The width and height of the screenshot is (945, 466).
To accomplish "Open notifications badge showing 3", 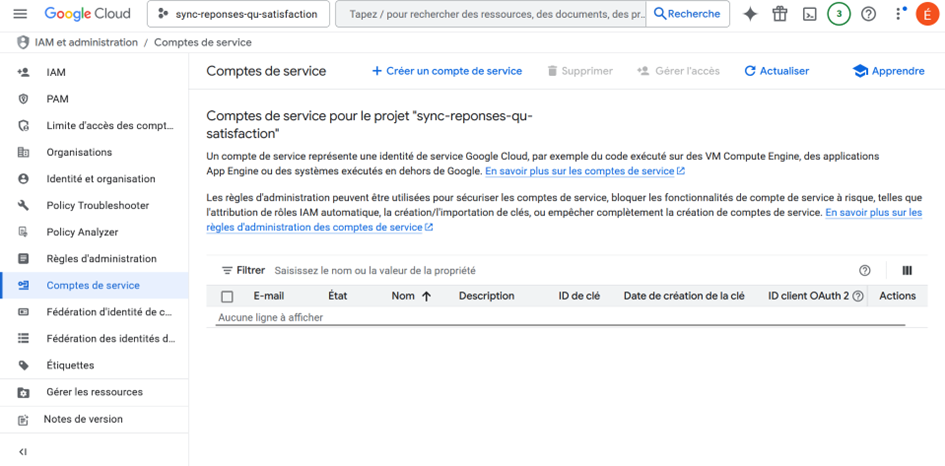I will 839,14.
